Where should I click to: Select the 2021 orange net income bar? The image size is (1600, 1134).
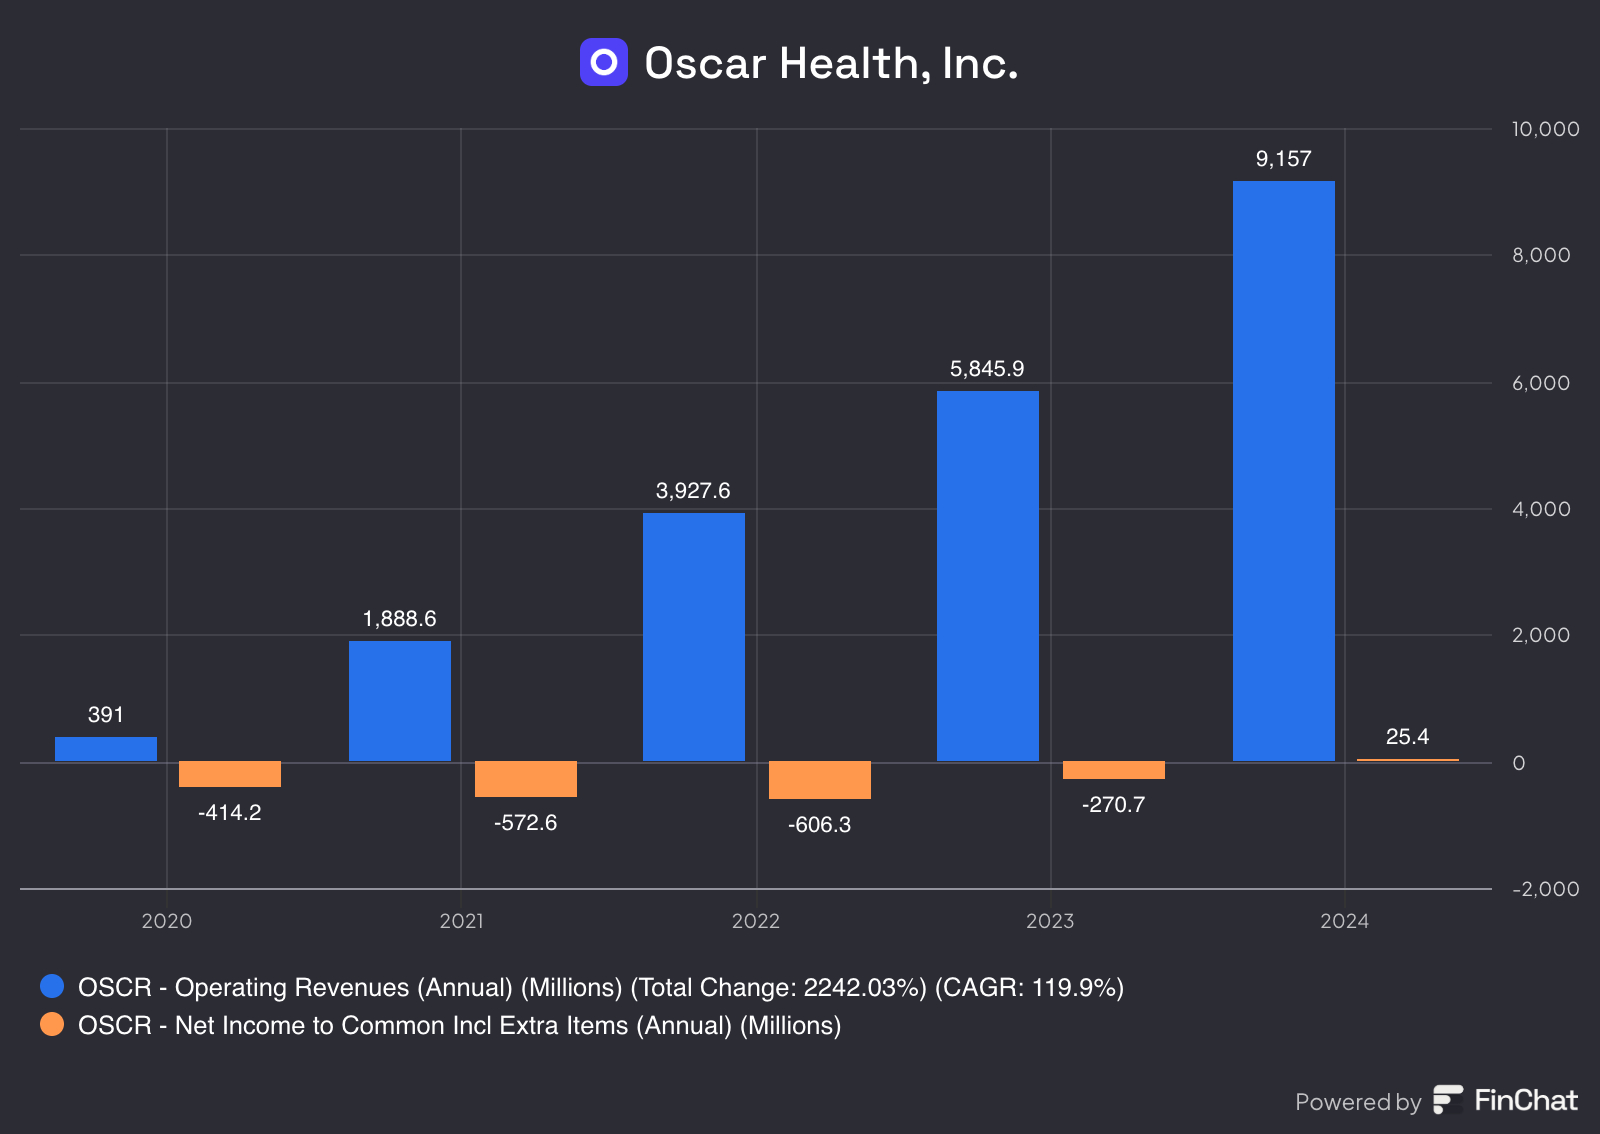[526, 779]
